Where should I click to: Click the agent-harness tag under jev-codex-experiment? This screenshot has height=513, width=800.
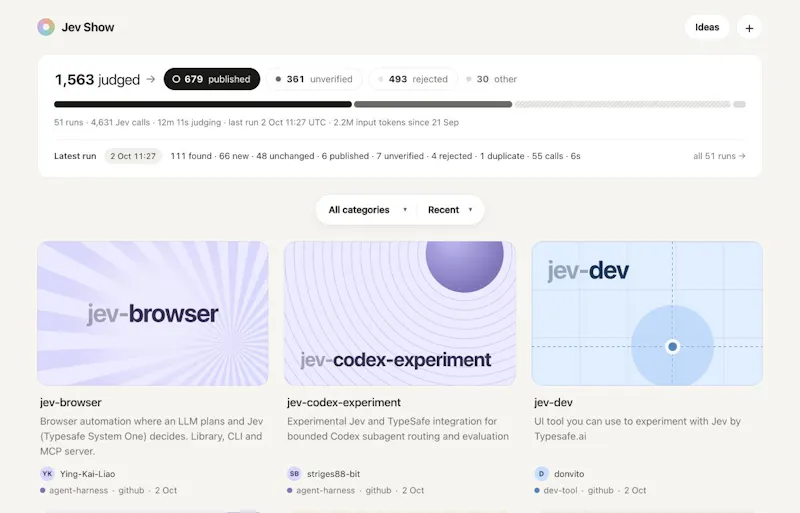[326, 491]
